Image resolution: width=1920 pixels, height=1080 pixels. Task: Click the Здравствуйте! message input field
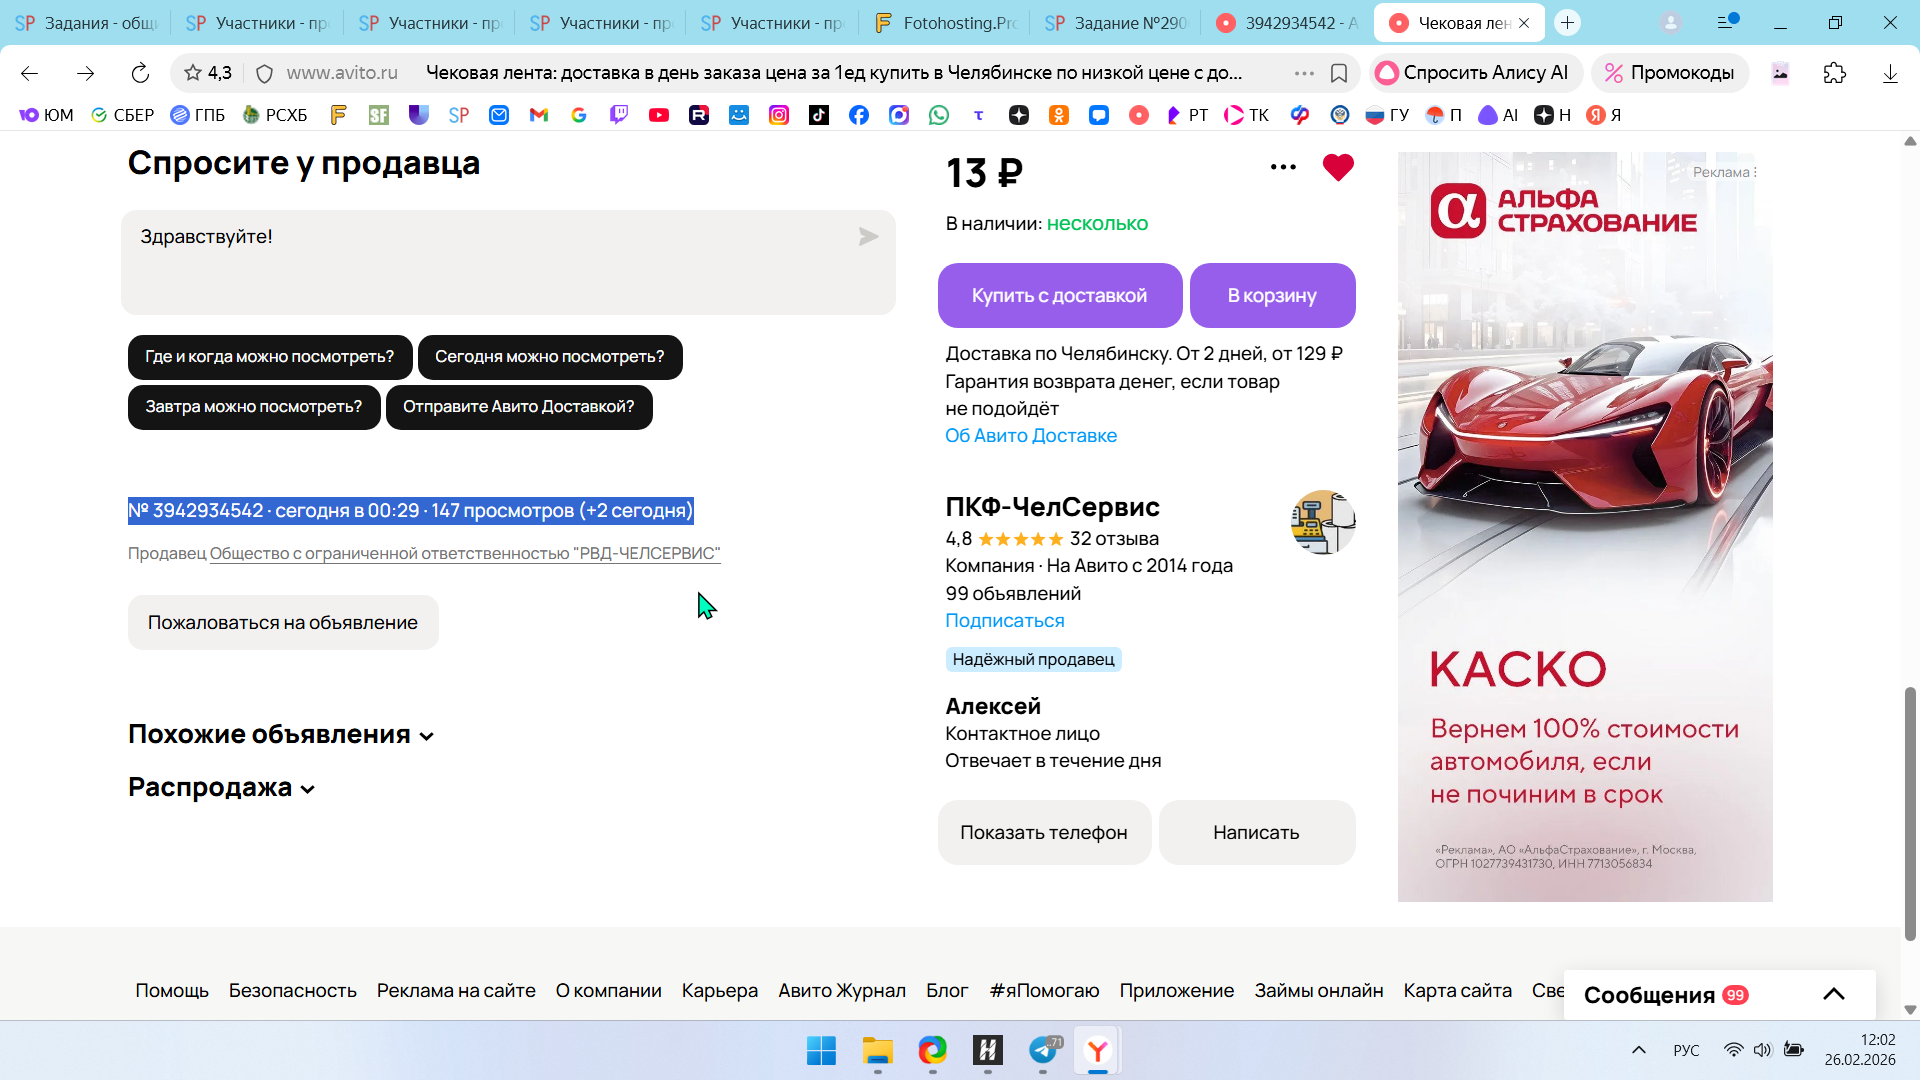coord(490,262)
